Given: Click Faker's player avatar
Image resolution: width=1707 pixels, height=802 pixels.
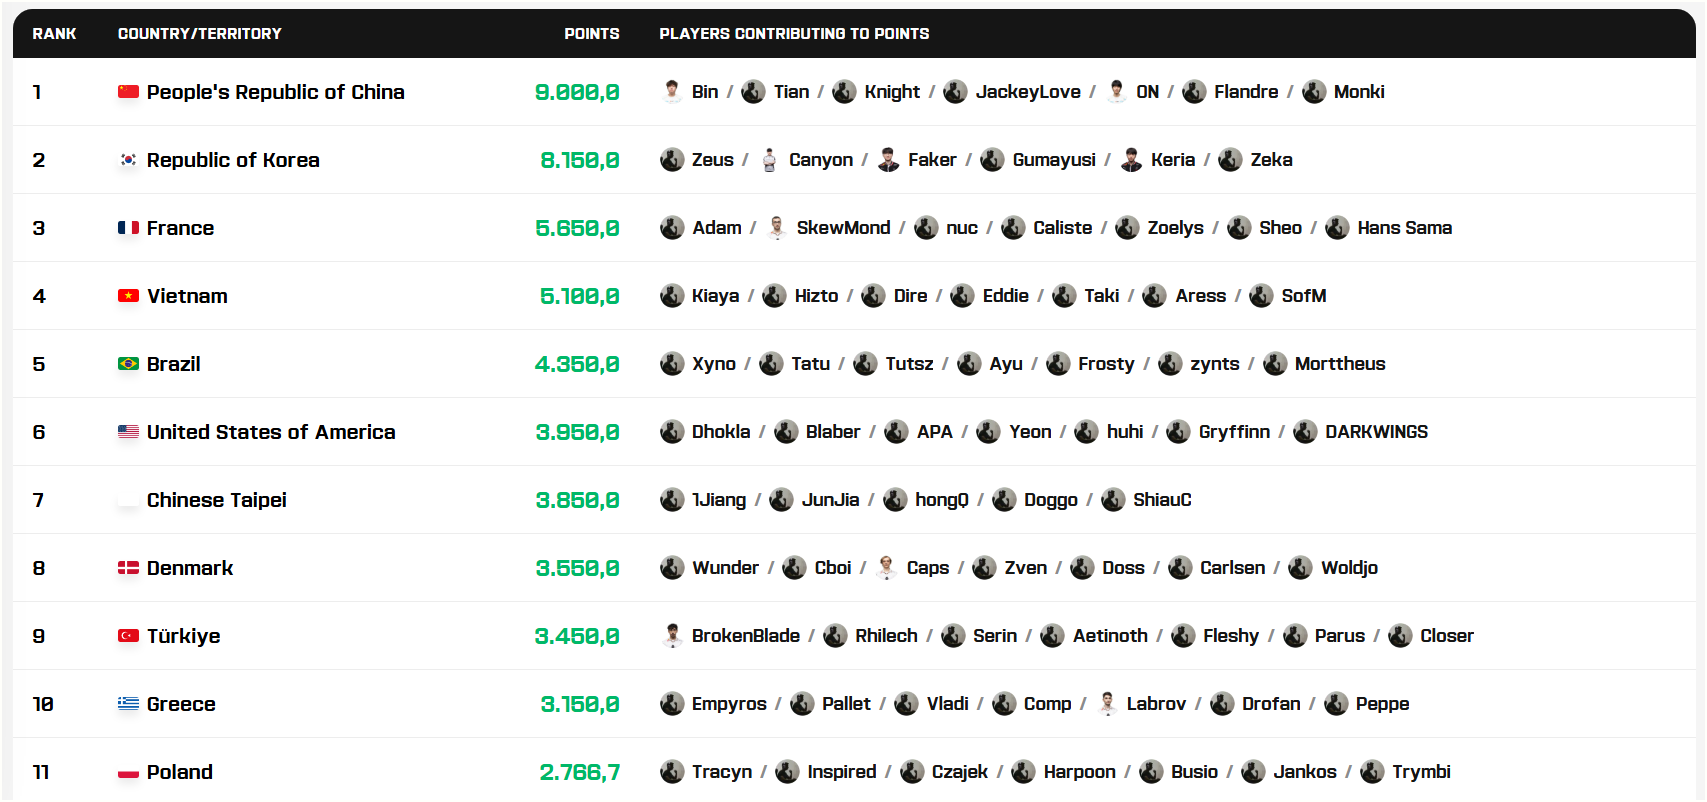Looking at the screenshot, I should pos(888,160).
